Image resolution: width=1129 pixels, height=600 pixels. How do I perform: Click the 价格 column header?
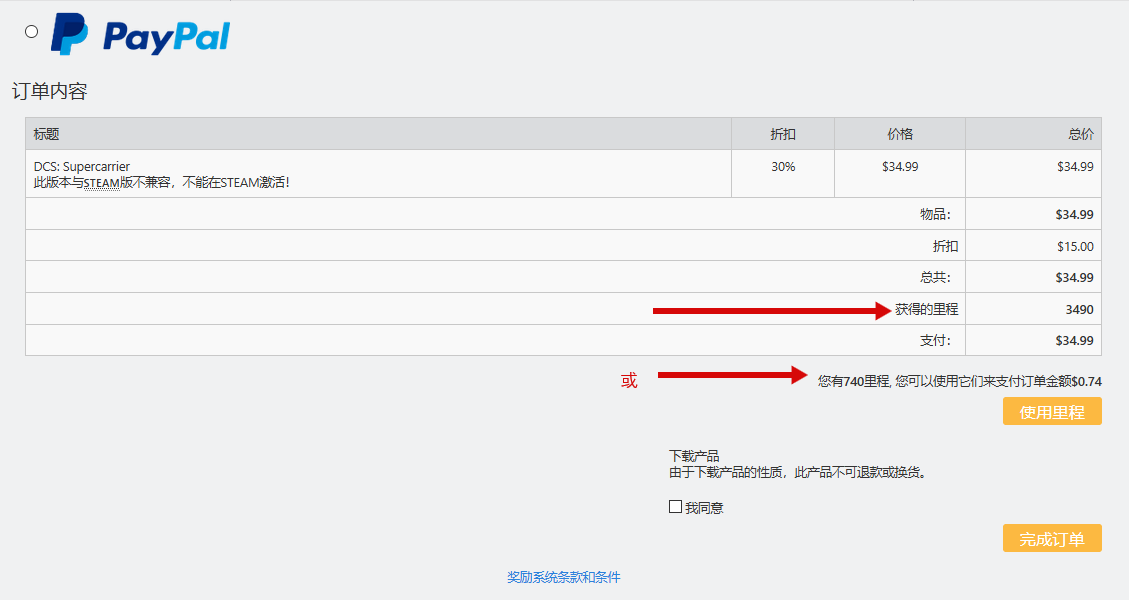(x=900, y=134)
